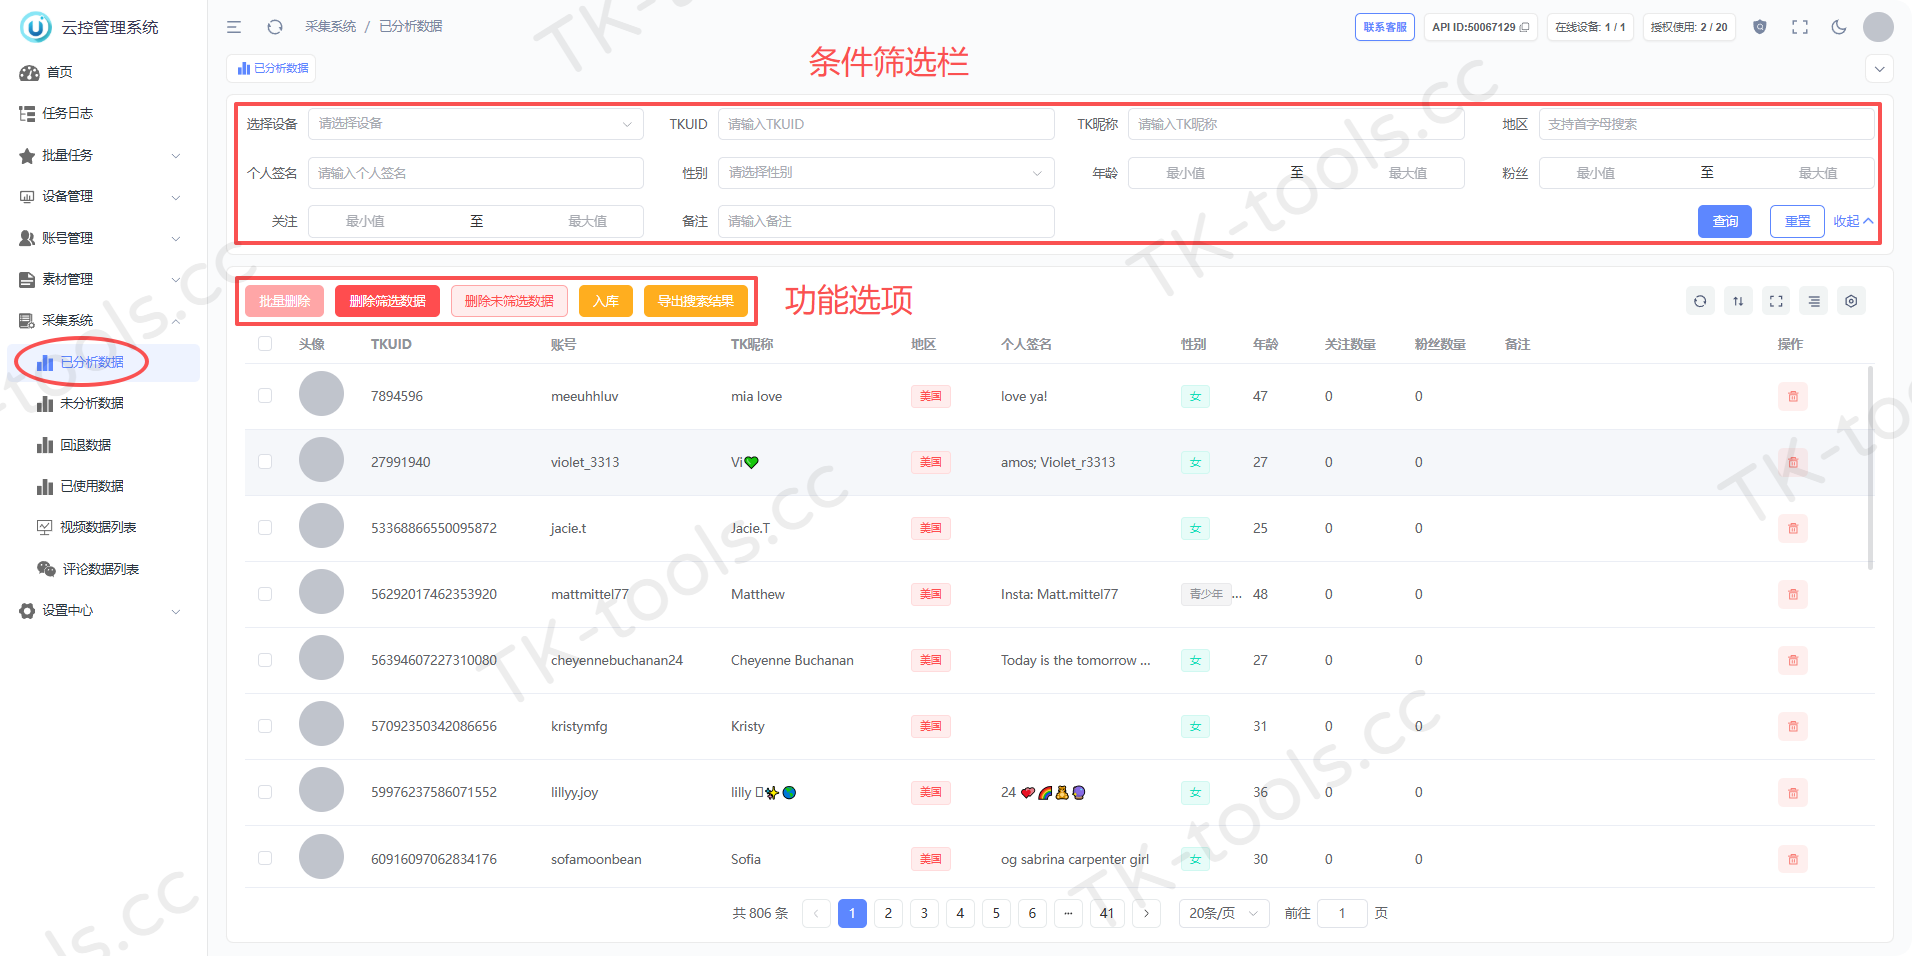Check the mattmittel77 row checkbox
The image size is (1912, 956).
[265, 594]
